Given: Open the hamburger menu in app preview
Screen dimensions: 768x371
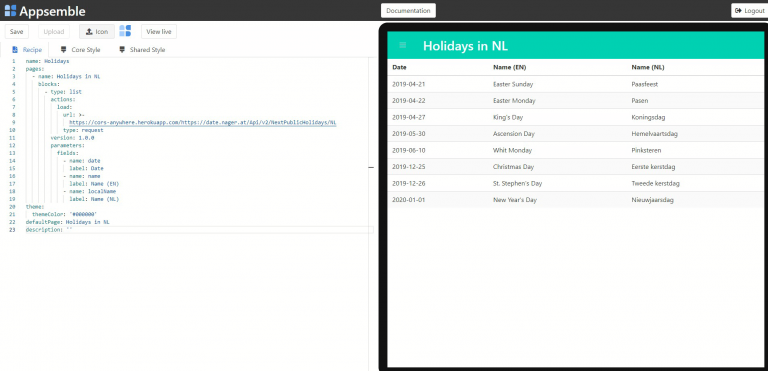Looking at the screenshot, I should [403, 45].
